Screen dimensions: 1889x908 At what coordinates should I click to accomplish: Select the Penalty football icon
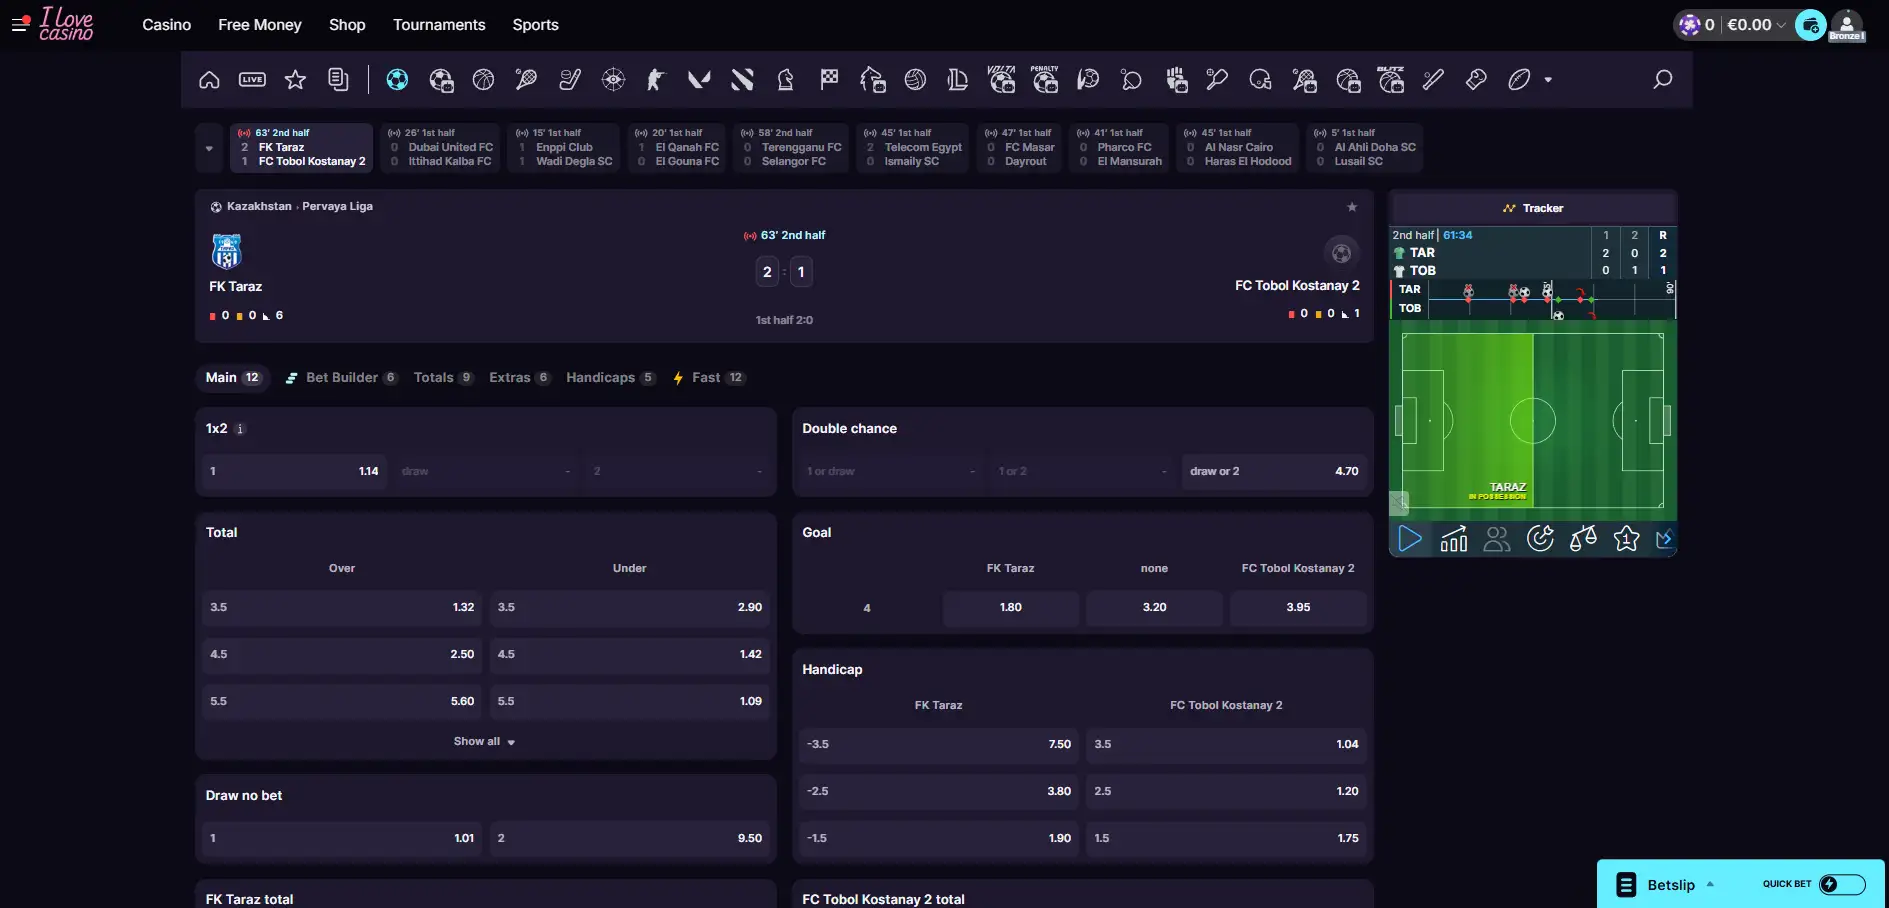point(1045,79)
